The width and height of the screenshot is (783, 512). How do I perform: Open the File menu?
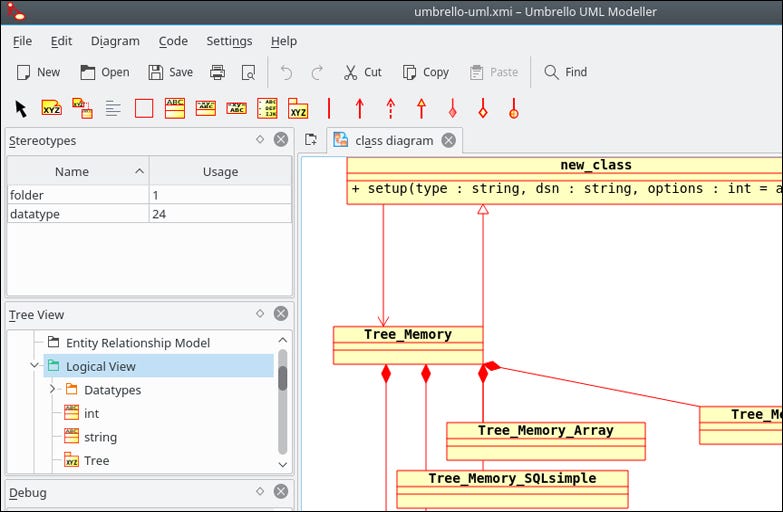tap(22, 41)
